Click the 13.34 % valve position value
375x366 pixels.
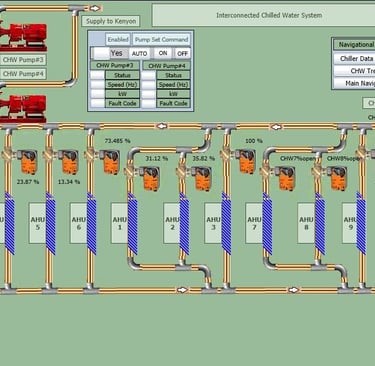click(69, 182)
